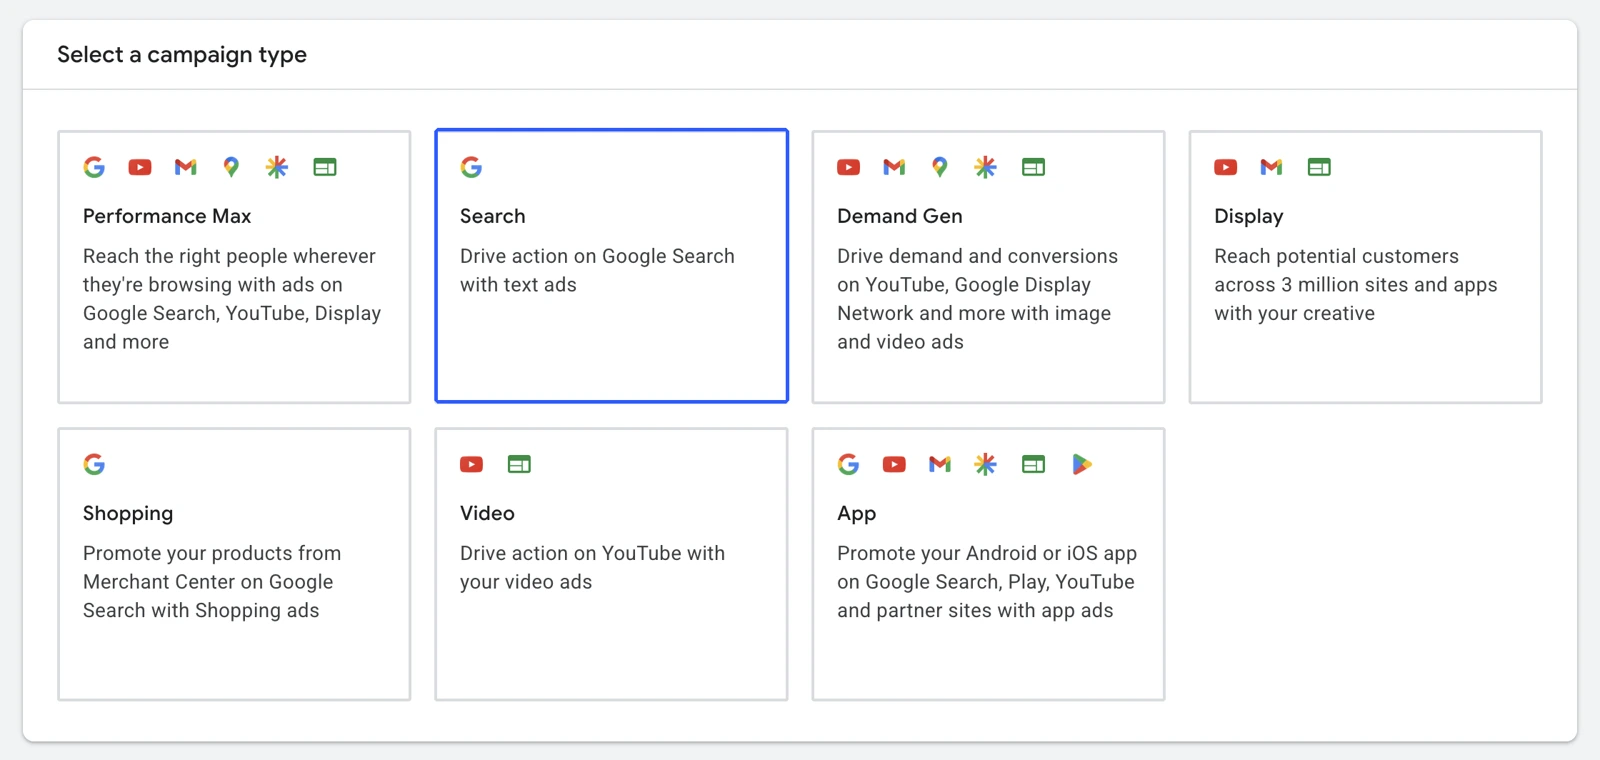Click the Discover asterisk icon in App card
This screenshot has width=1600, height=760.
coord(986,464)
